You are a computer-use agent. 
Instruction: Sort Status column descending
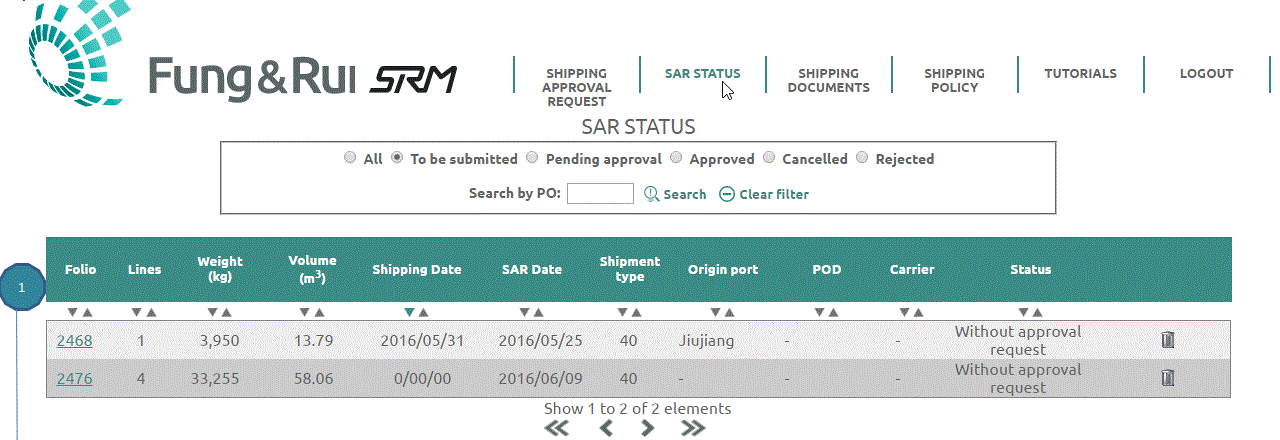point(1023,312)
